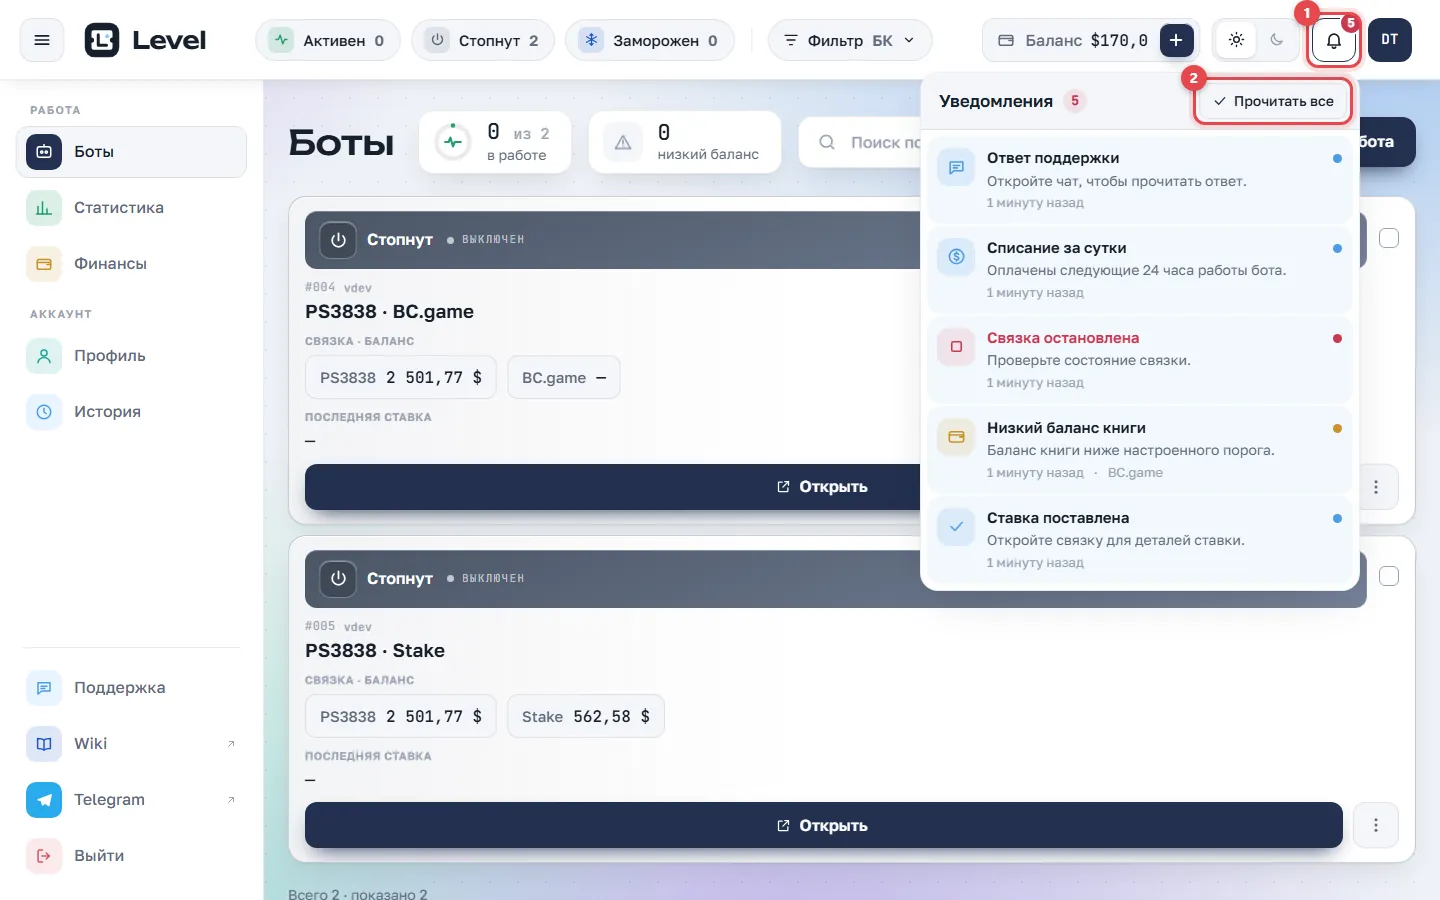Open the Связка остановлена notification

click(1140, 359)
